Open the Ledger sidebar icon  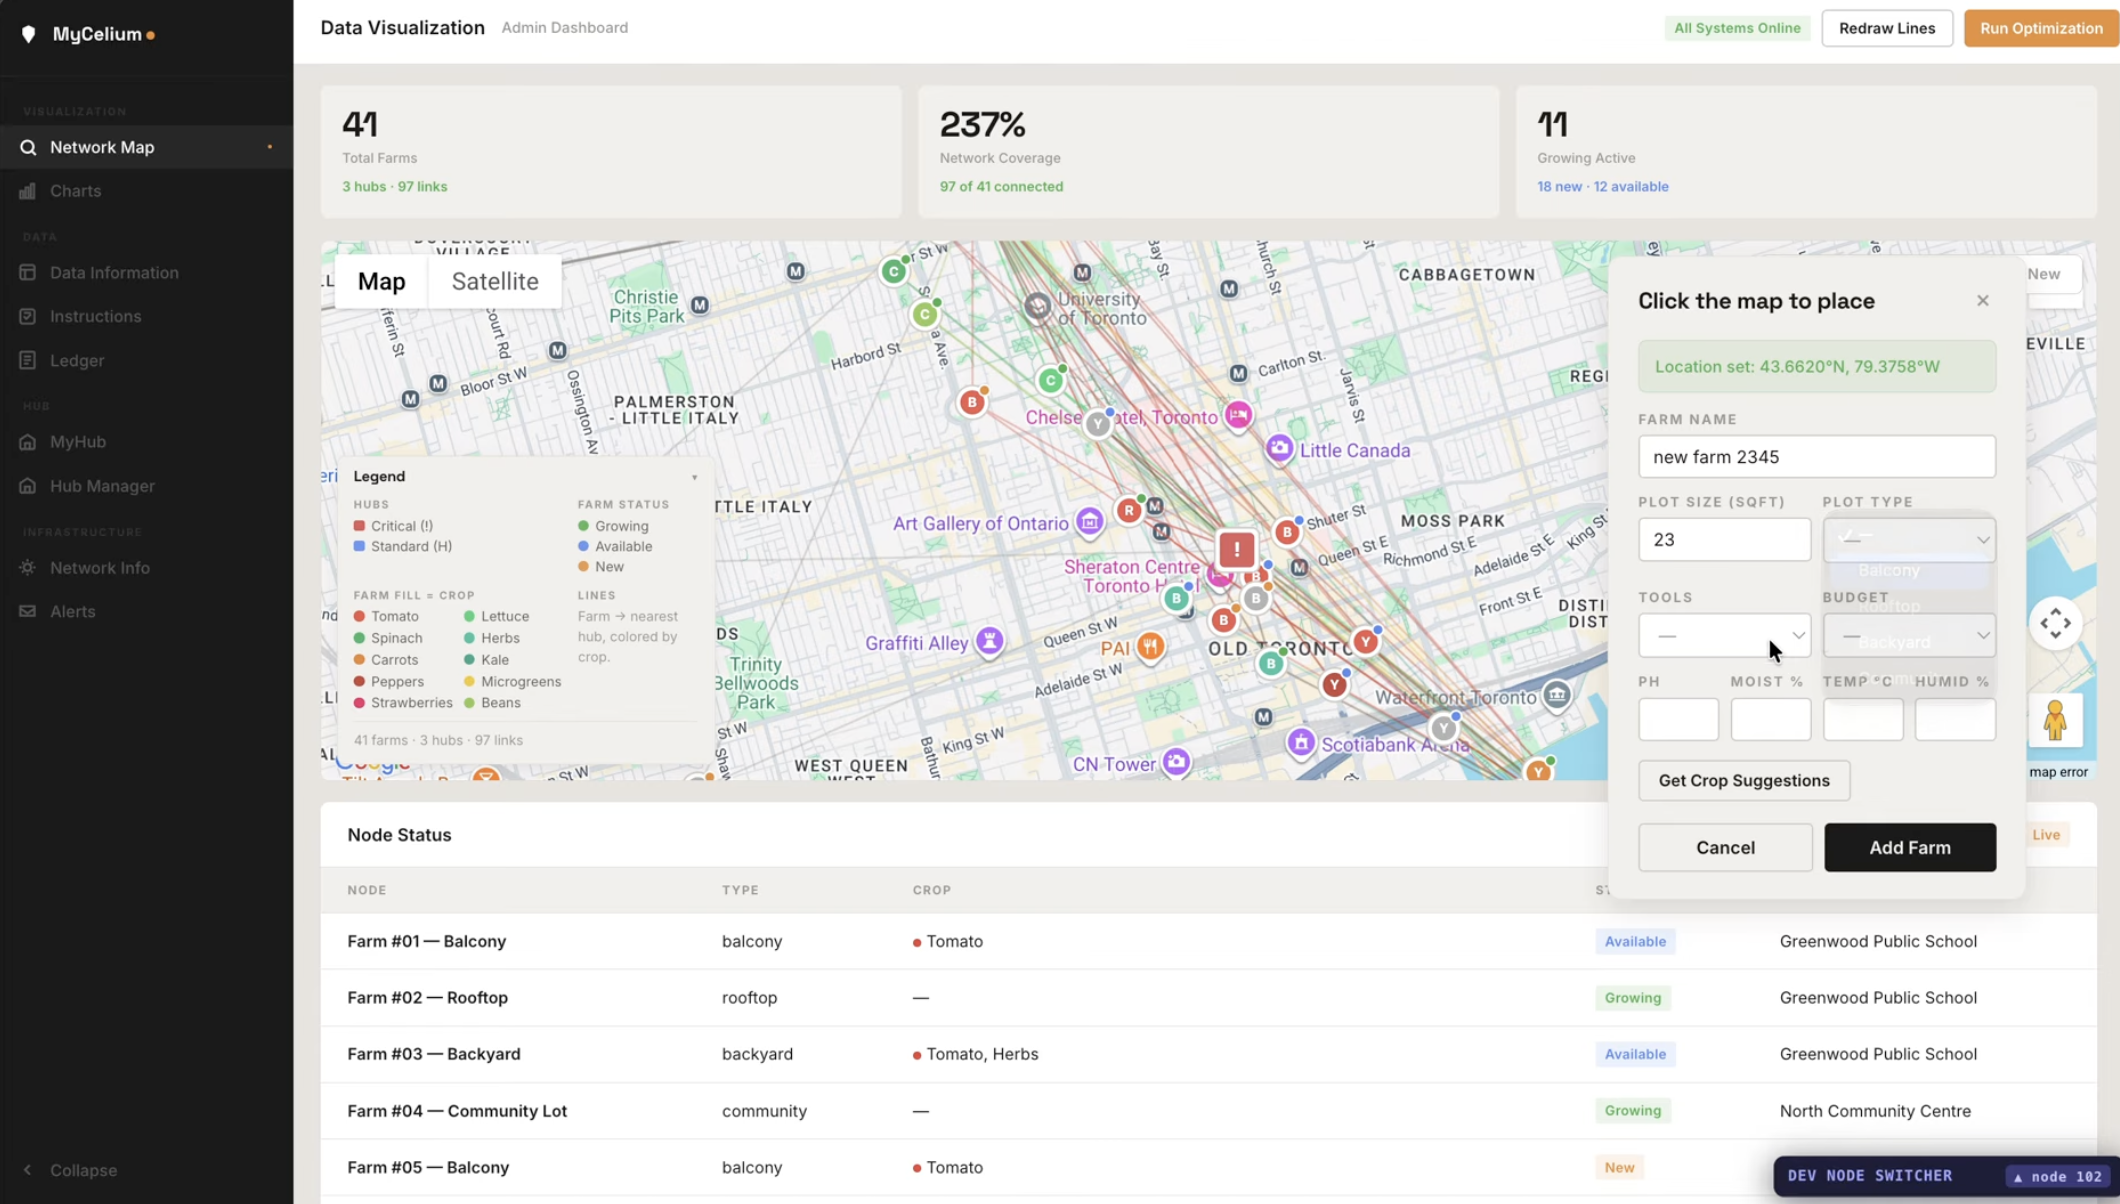point(27,360)
